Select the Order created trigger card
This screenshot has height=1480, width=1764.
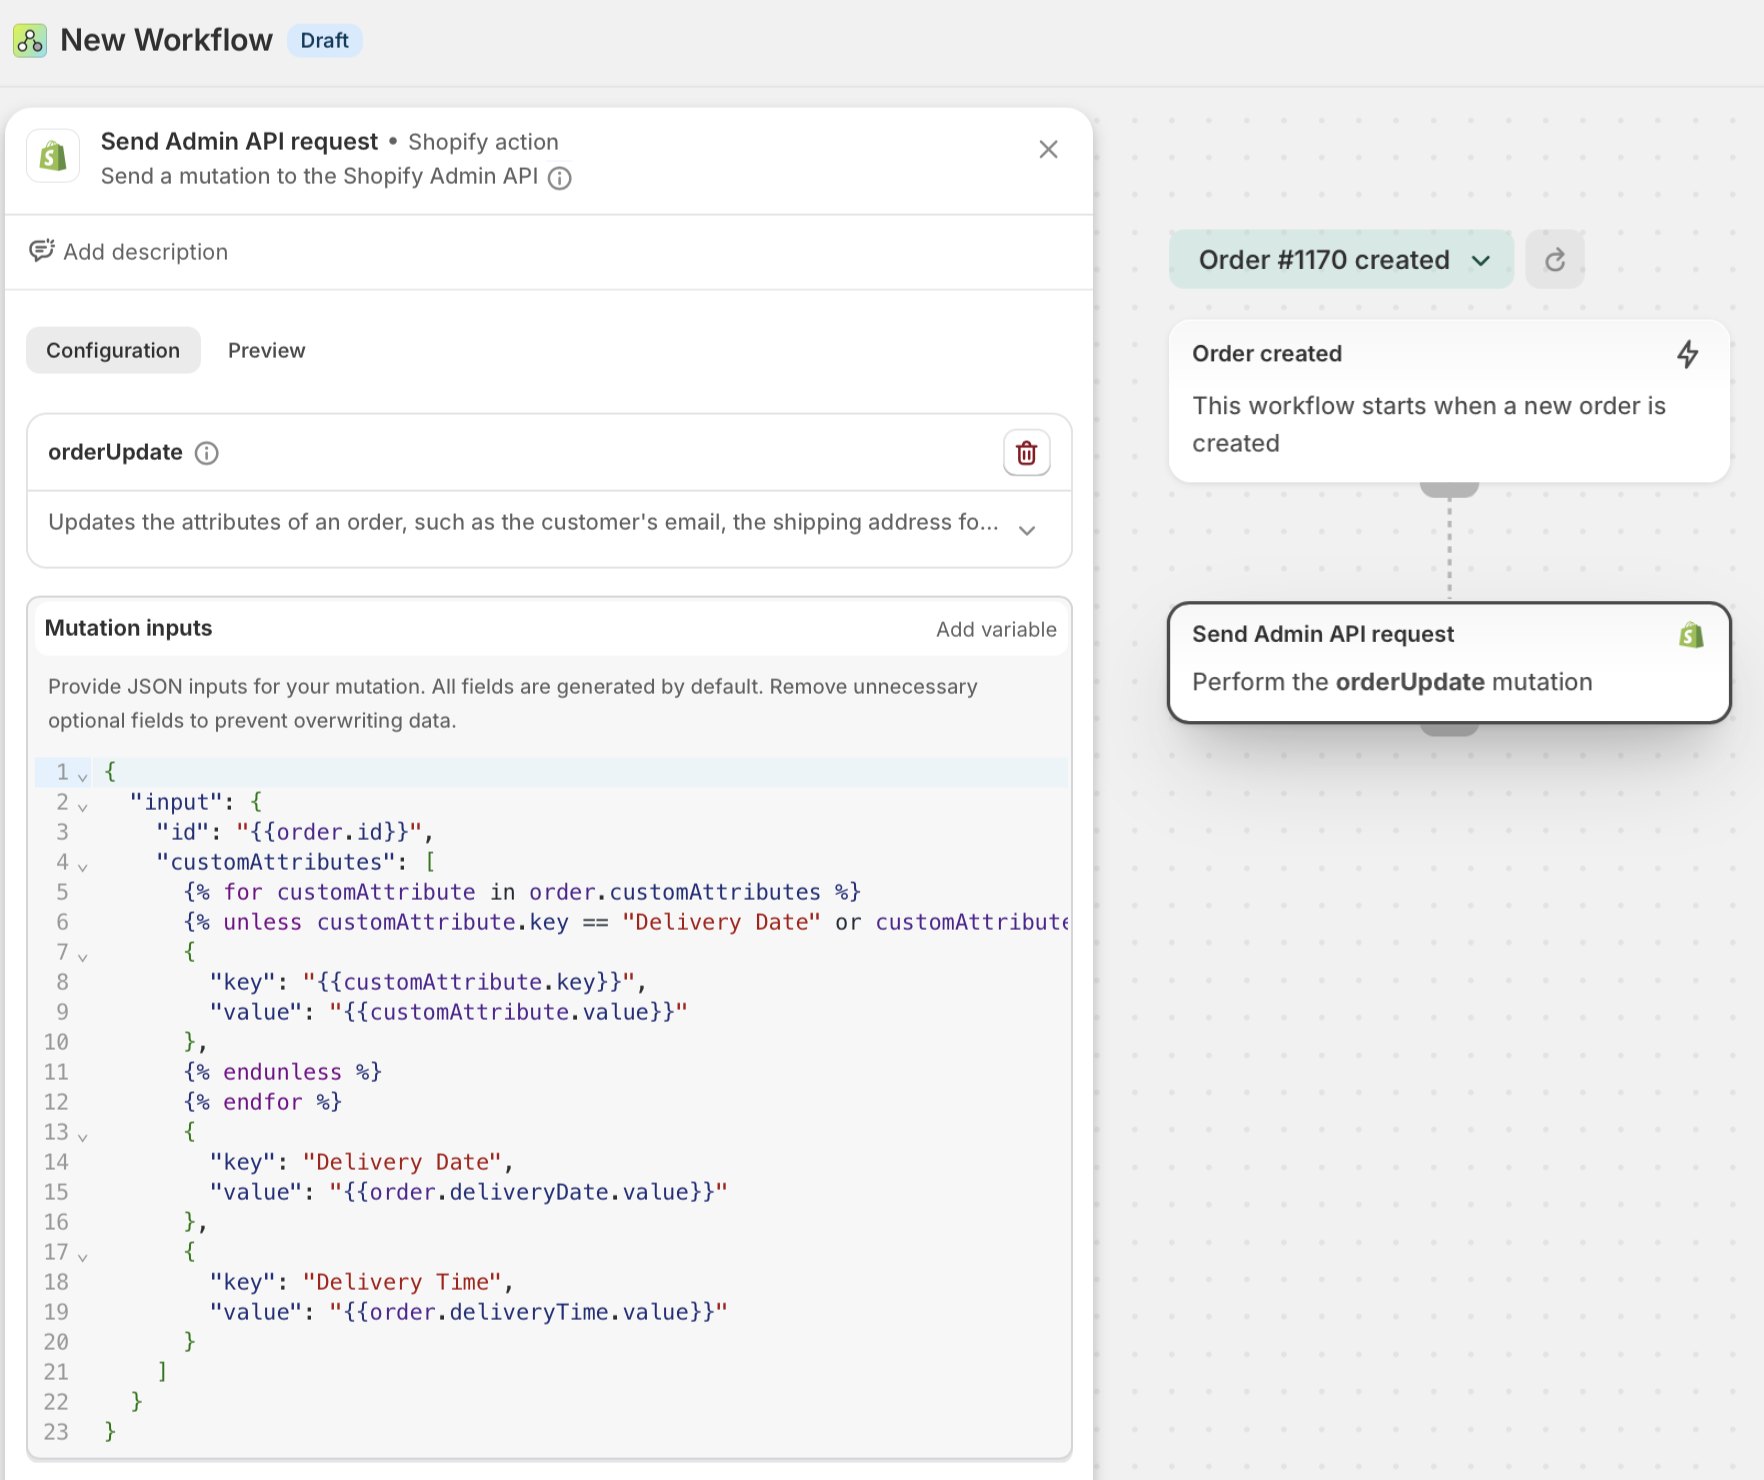pos(1449,400)
